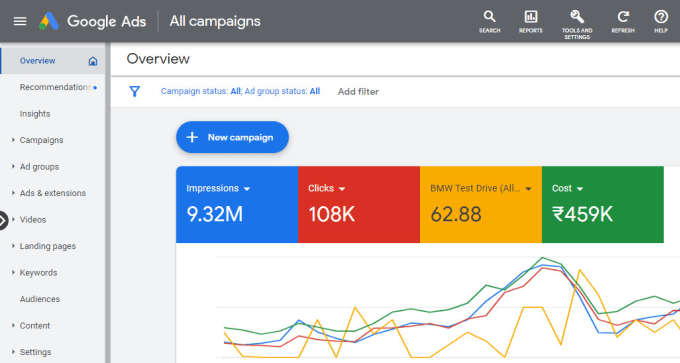
Task: Click the filter funnel icon
Action: [x=134, y=92]
